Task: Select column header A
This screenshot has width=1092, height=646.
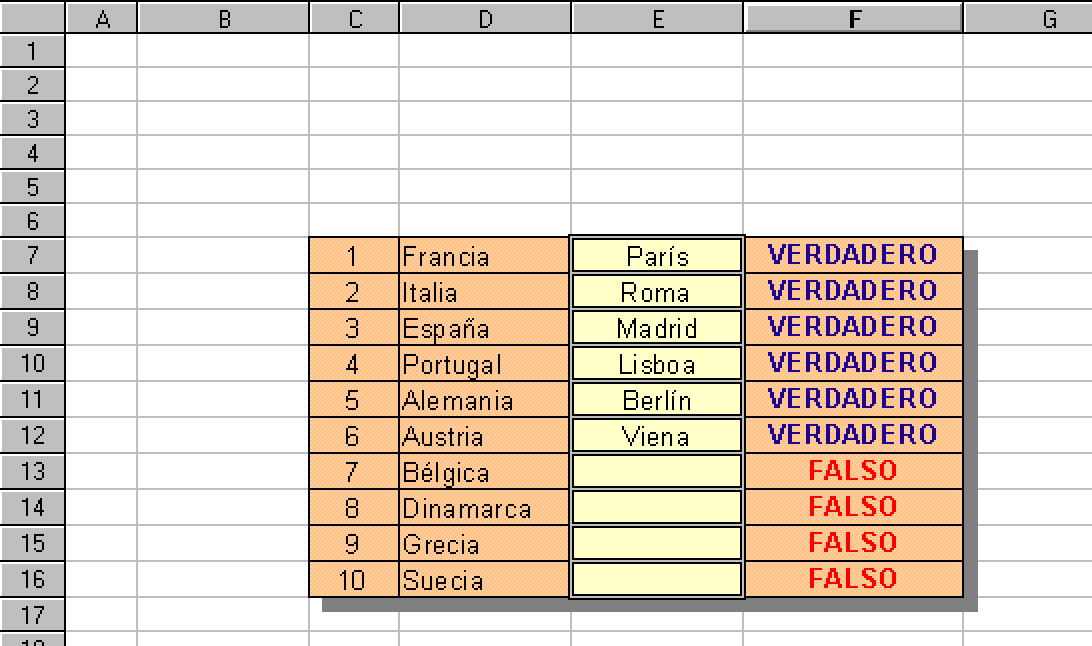Action: click(x=102, y=17)
